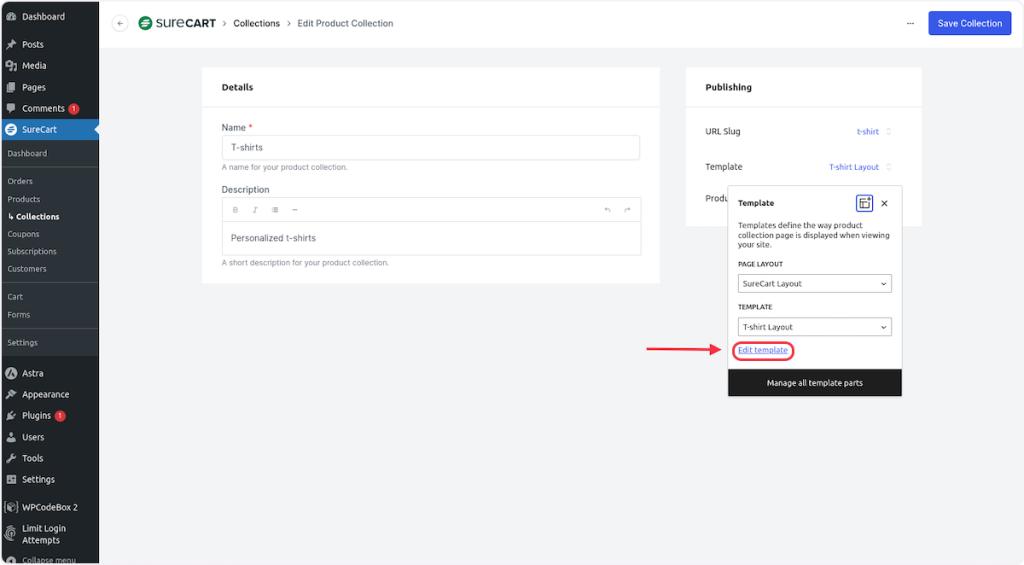
Task: Undo the last edit in Description editor
Action: click(607, 210)
